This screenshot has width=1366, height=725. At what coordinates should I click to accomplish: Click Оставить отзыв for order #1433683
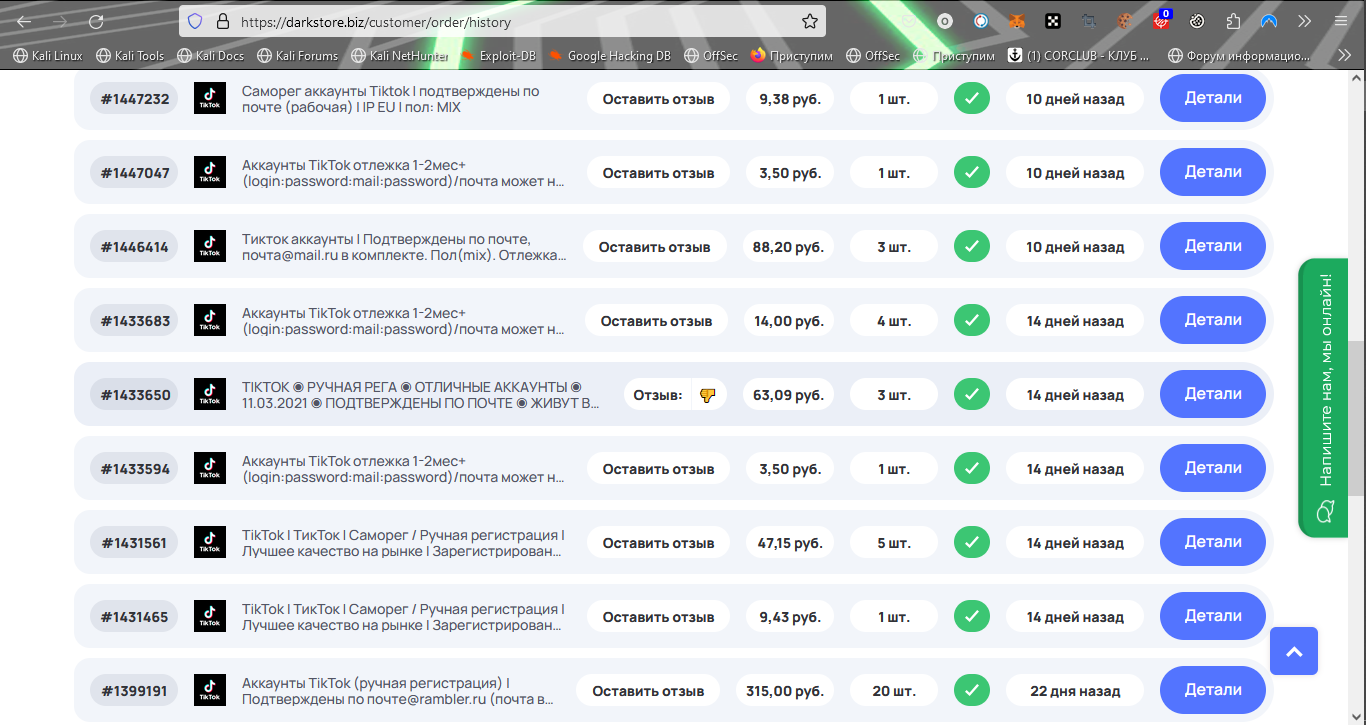coord(656,321)
